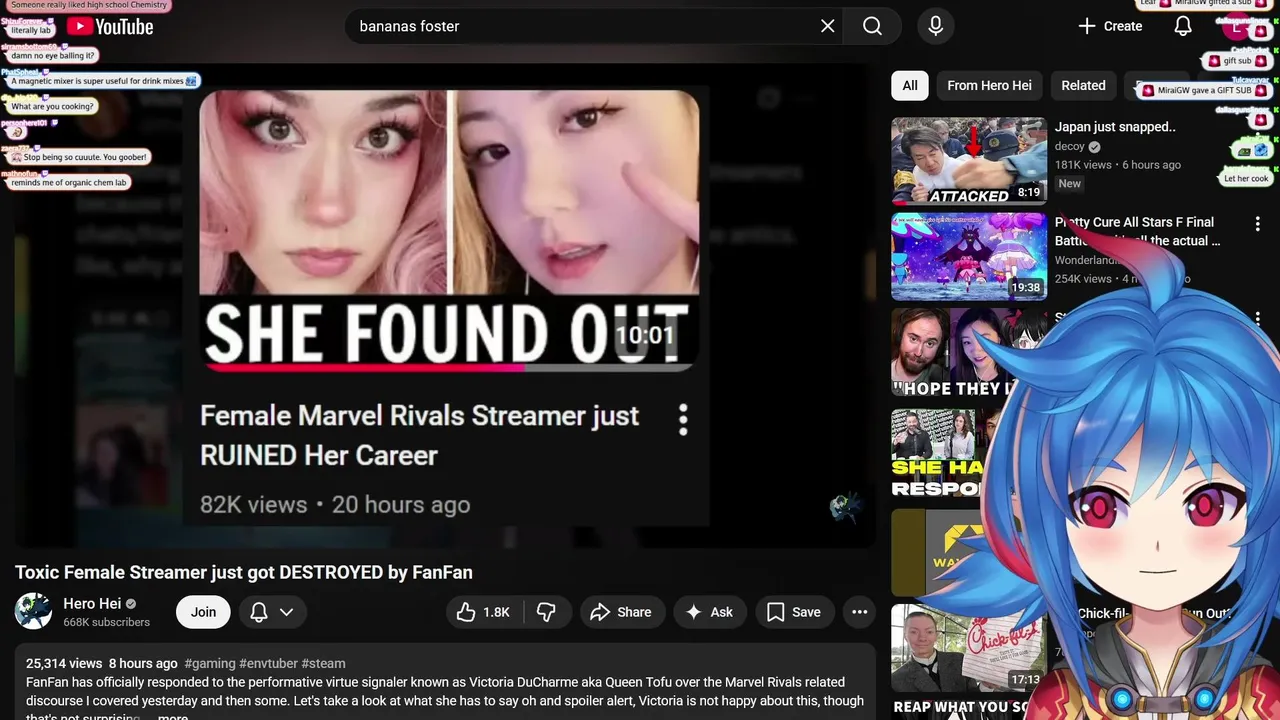Like the video (1.8K)

coord(484,612)
